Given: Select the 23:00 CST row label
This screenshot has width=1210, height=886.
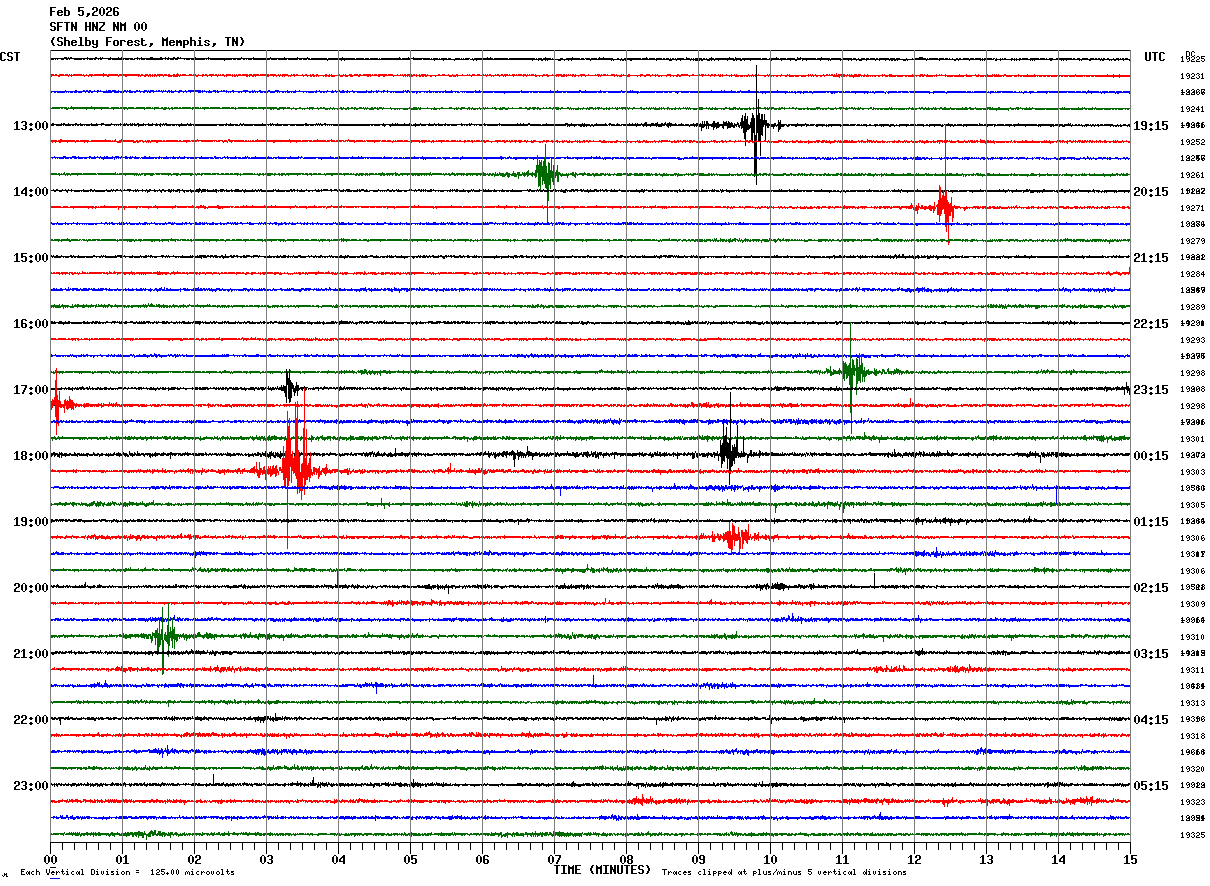Looking at the screenshot, I should (30, 786).
